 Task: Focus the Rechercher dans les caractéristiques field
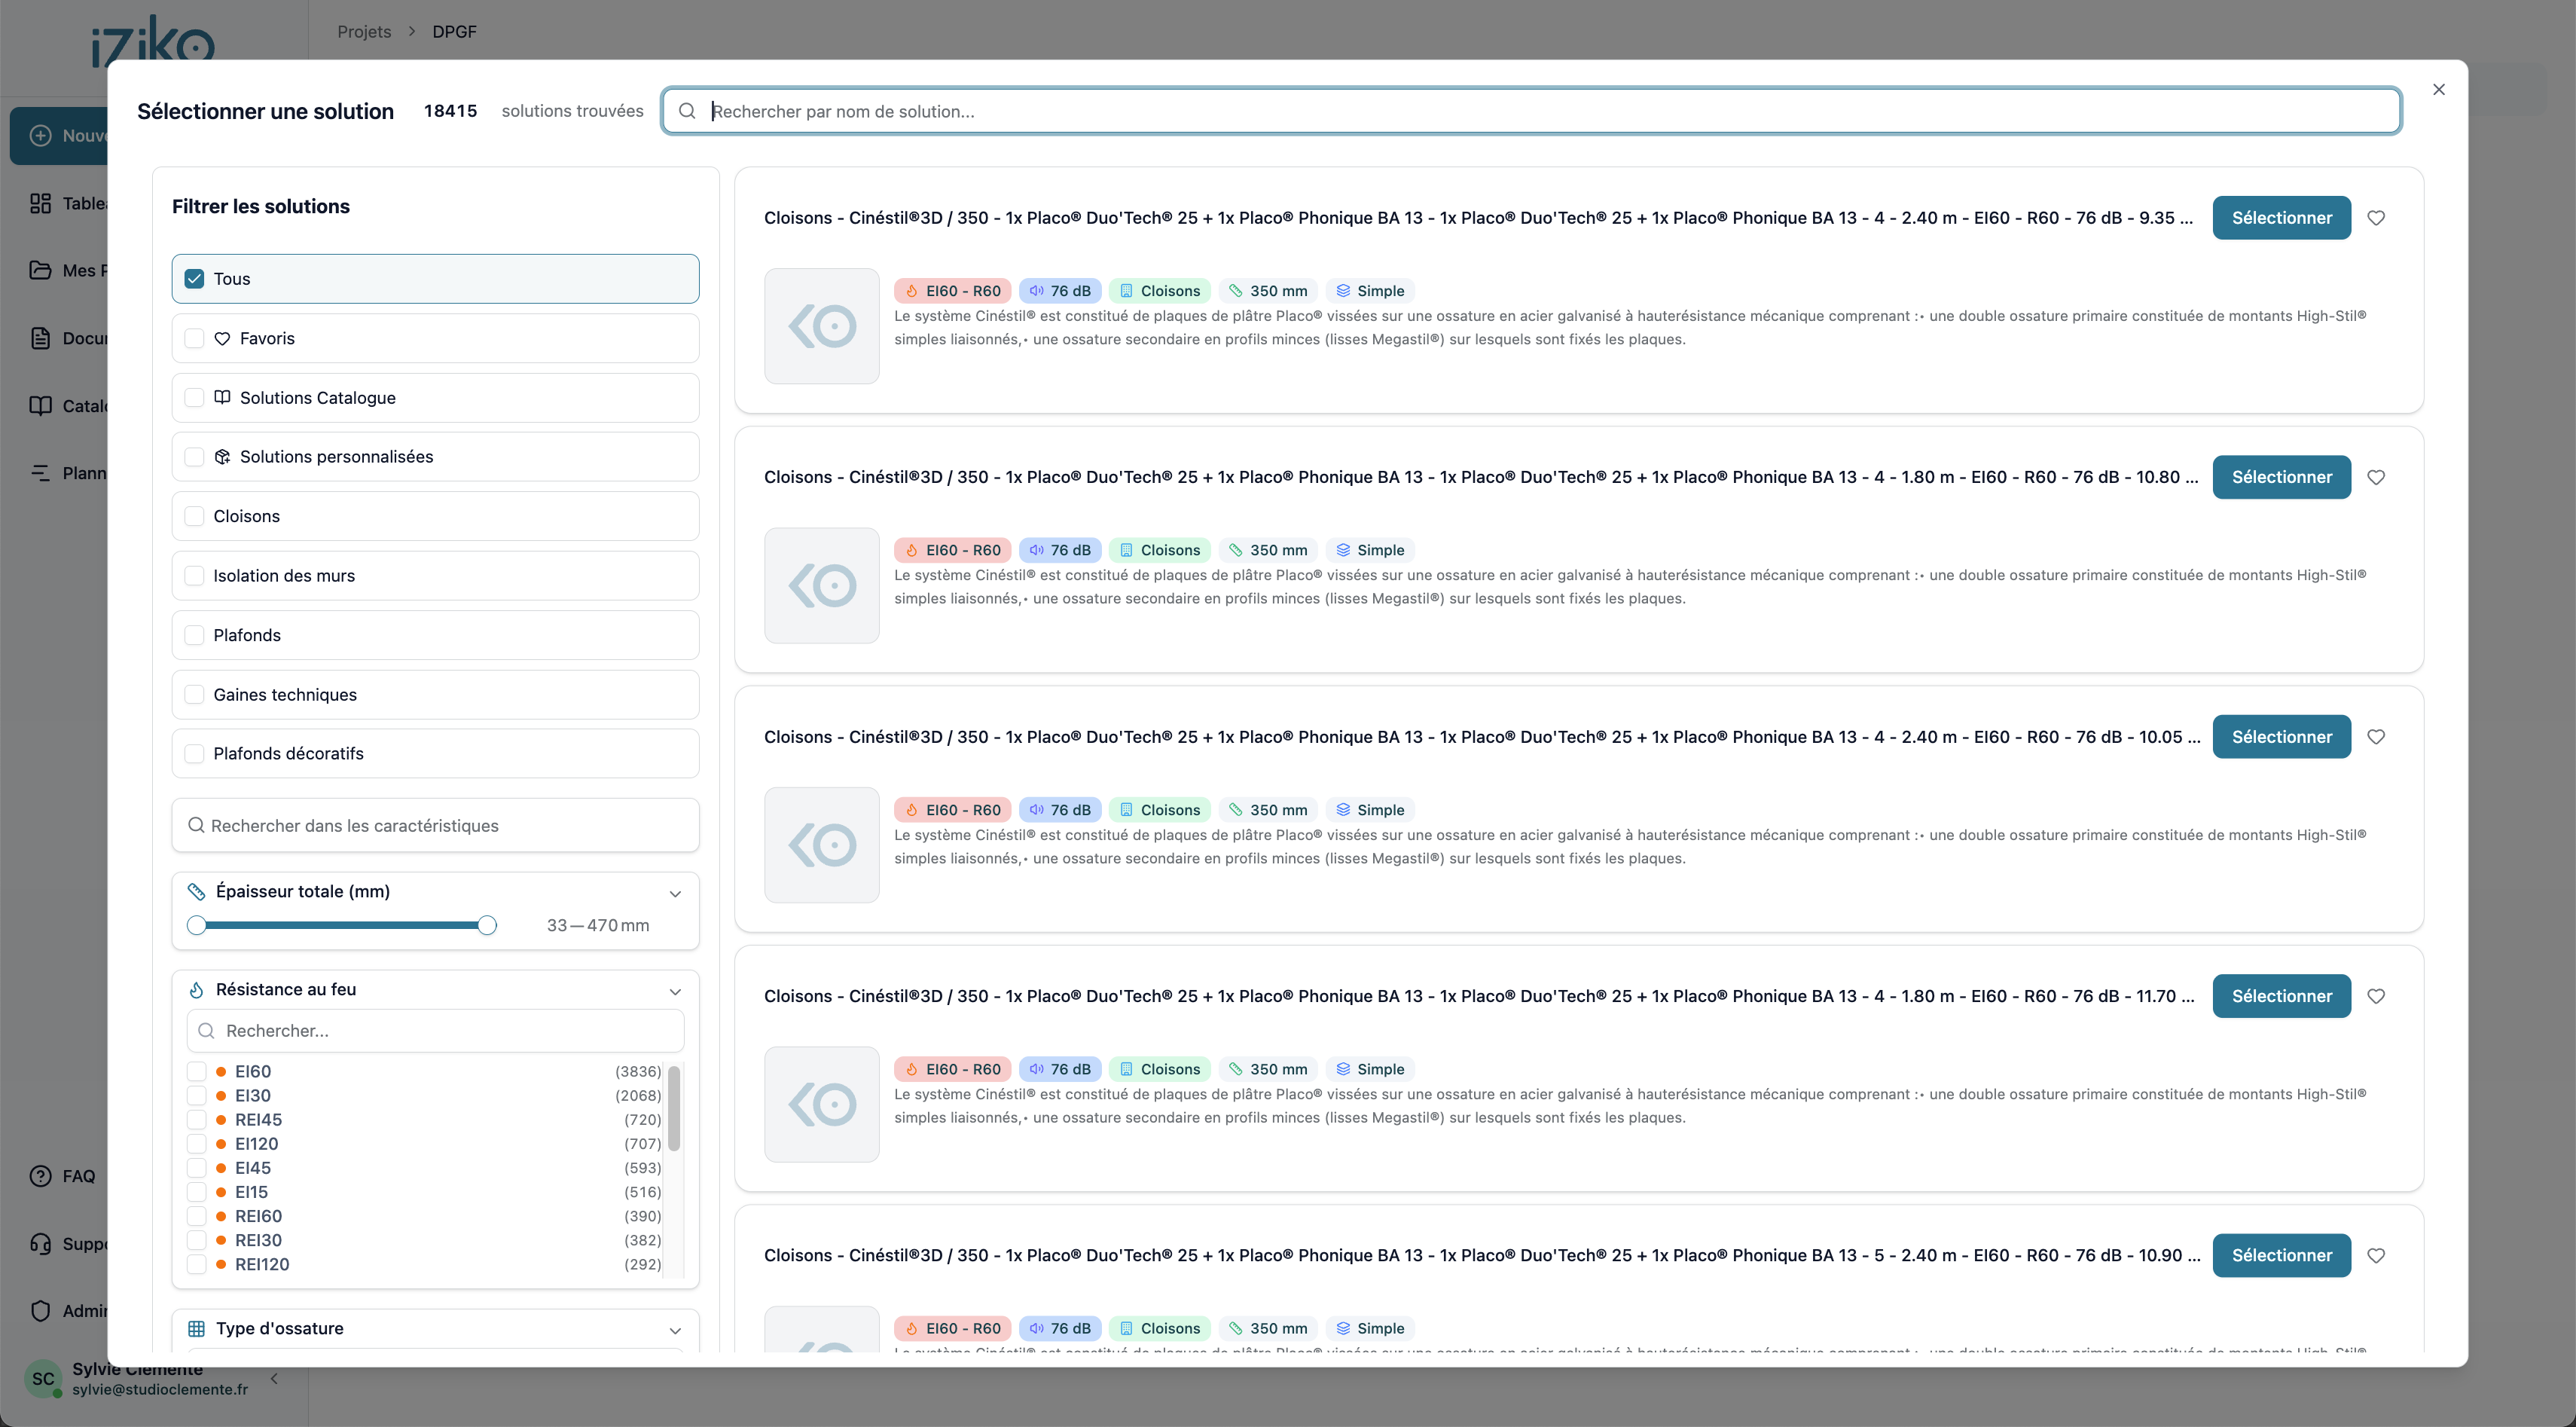pos(435,826)
